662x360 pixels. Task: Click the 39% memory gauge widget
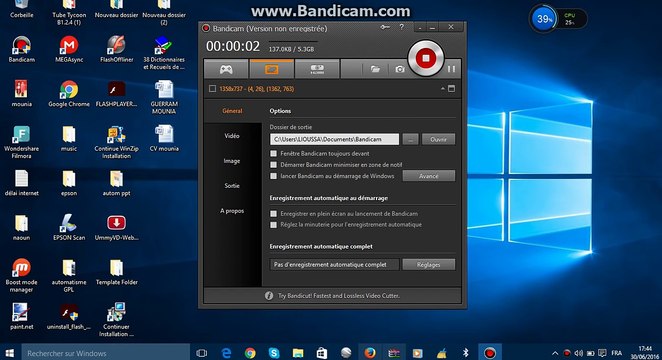tap(543, 19)
